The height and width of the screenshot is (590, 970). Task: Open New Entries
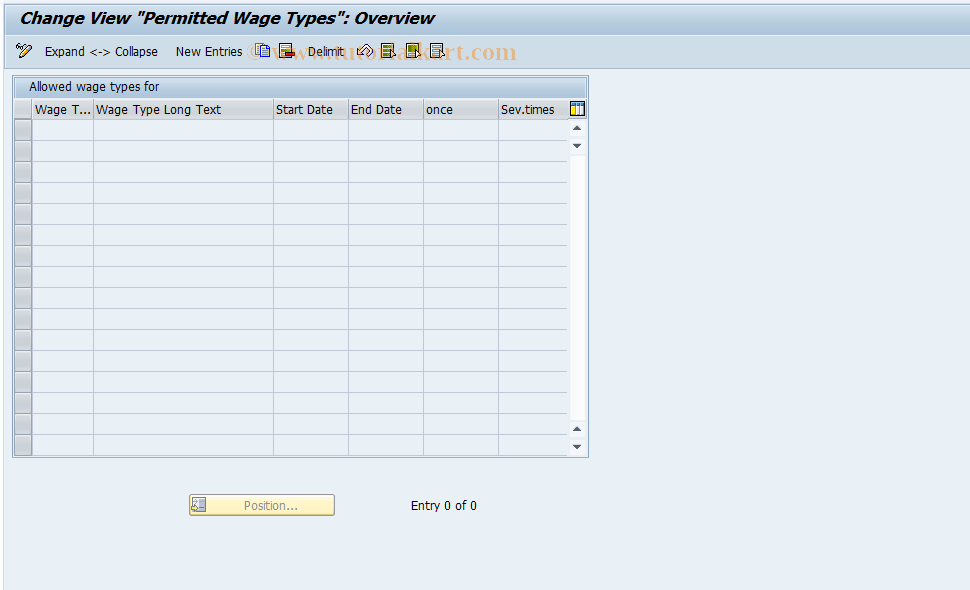click(x=208, y=52)
